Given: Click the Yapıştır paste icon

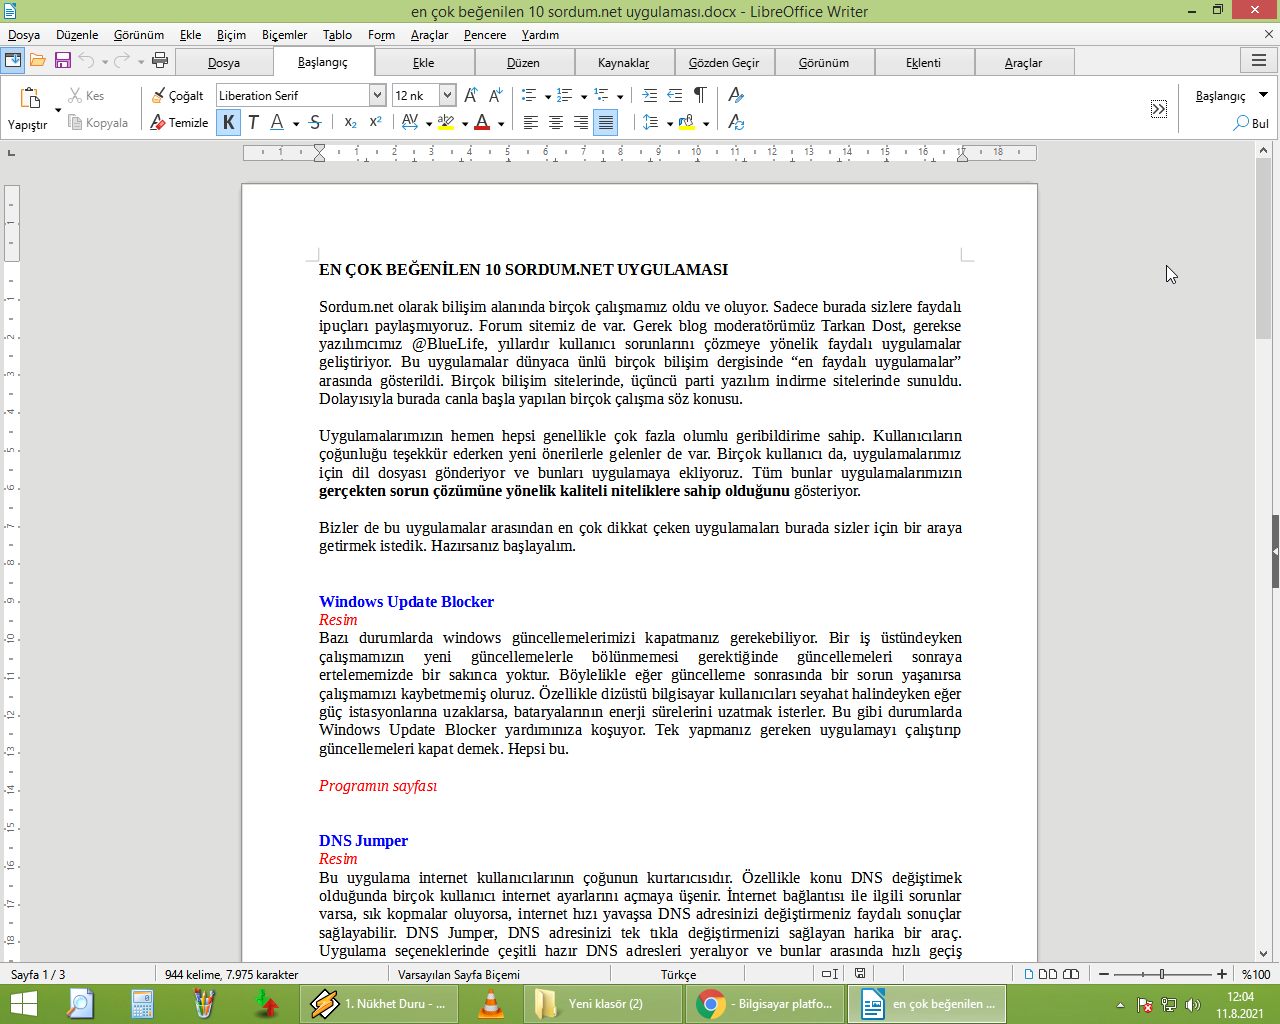Looking at the screenshot, I should coord(30,98).
